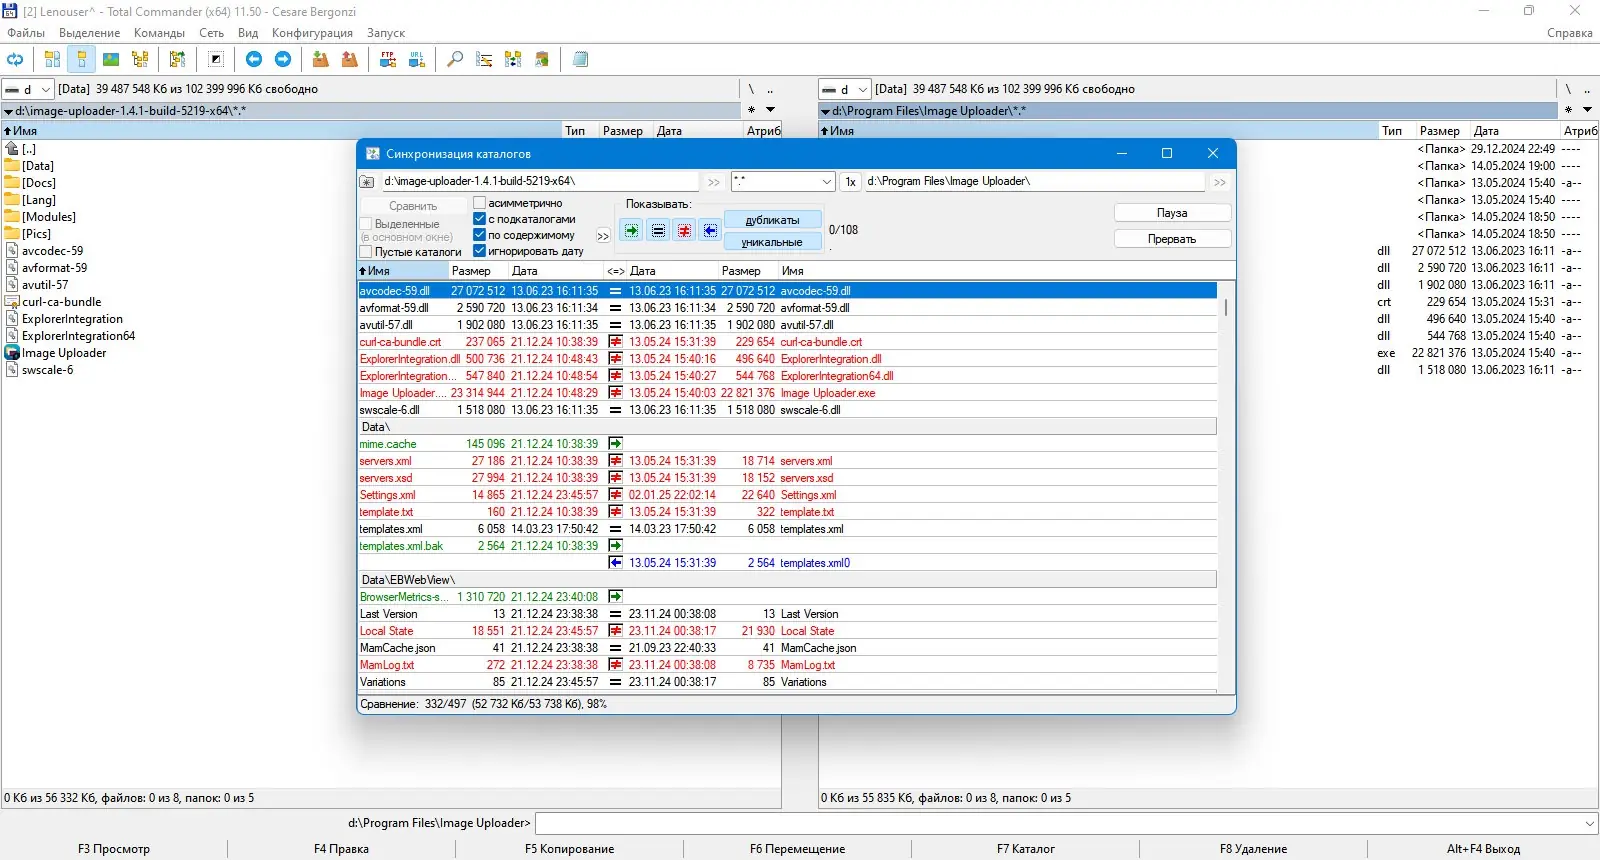
Task: Open the Справка menu
Action: tap(1569, 33)
